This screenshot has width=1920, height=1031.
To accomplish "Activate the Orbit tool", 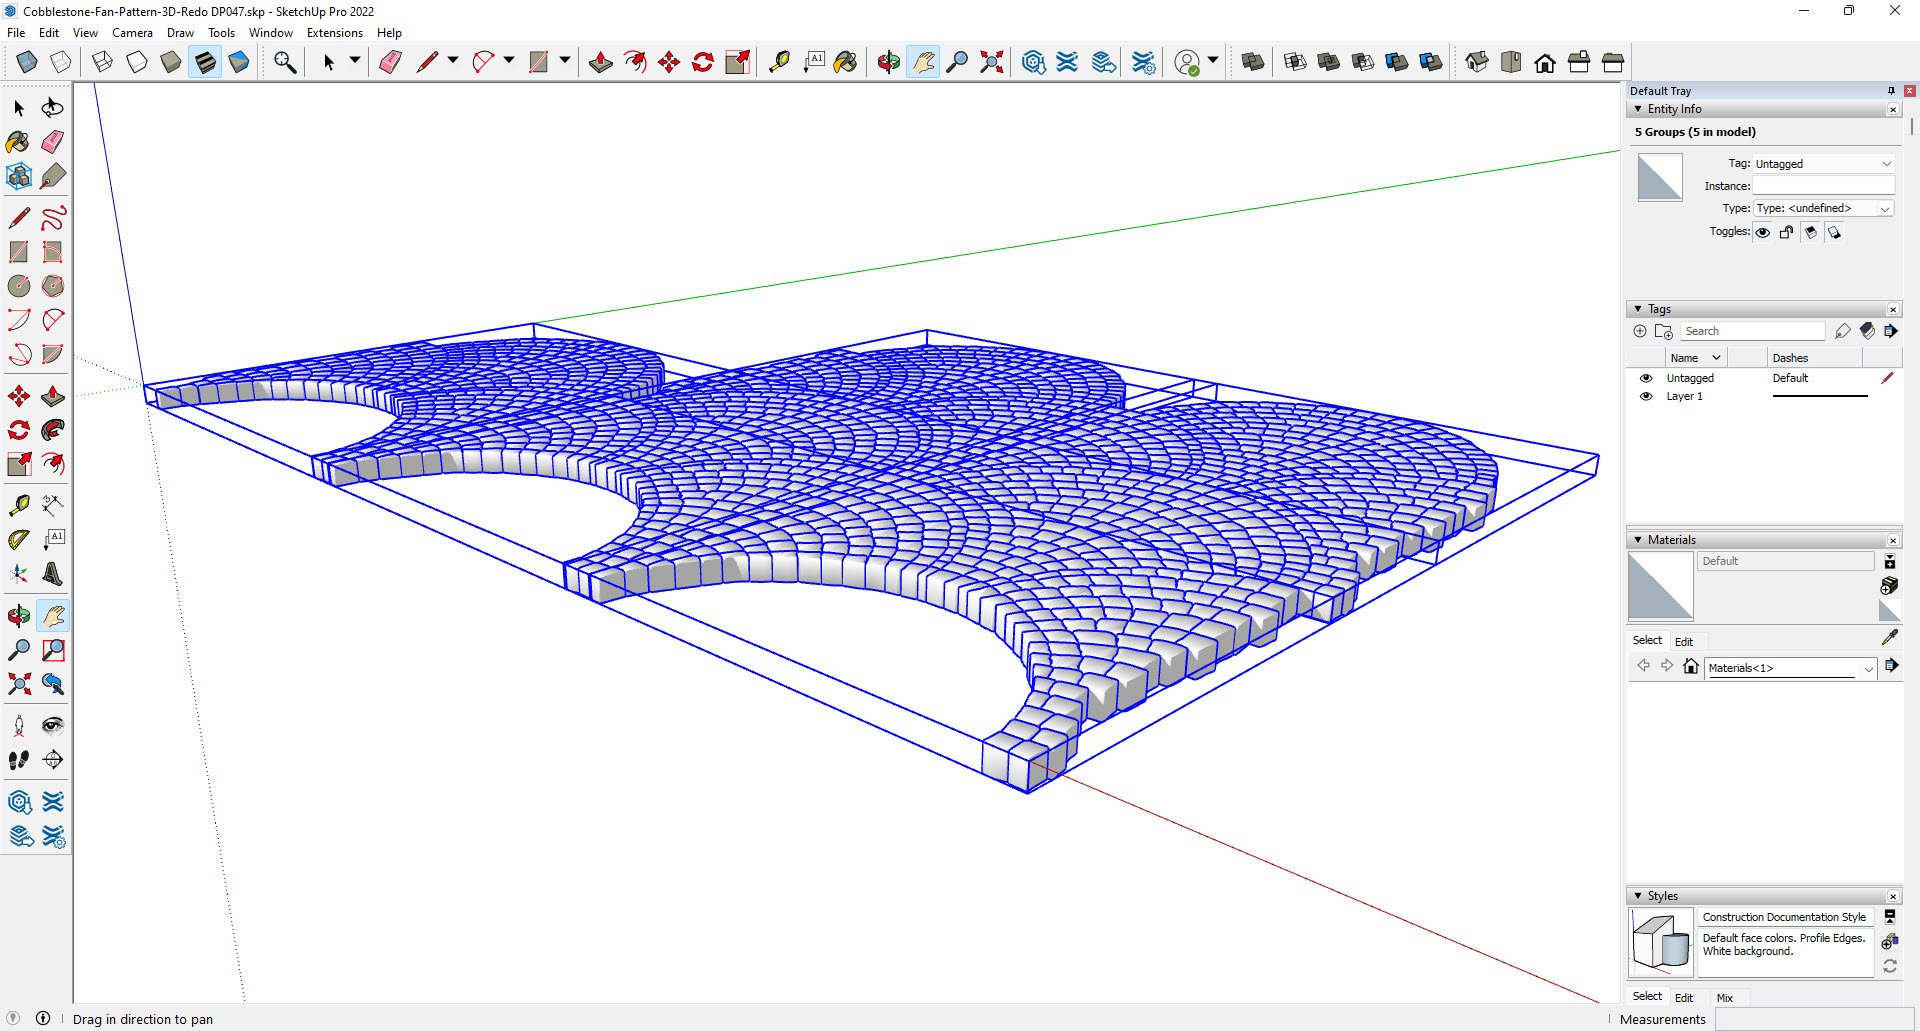I will 888,61.
